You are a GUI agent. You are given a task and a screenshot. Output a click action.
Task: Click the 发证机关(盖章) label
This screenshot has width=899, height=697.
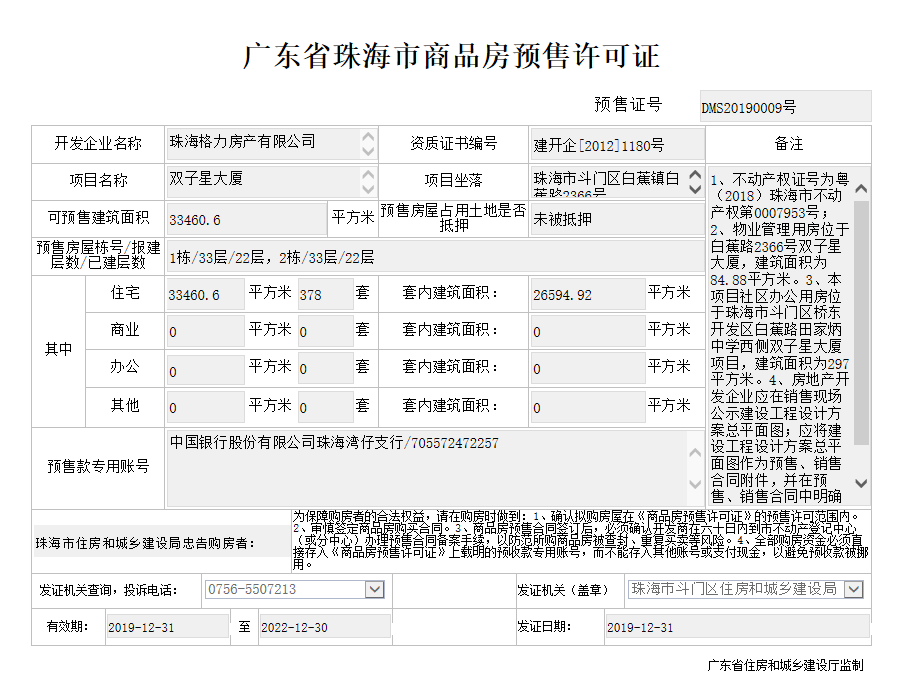[562, 590]
